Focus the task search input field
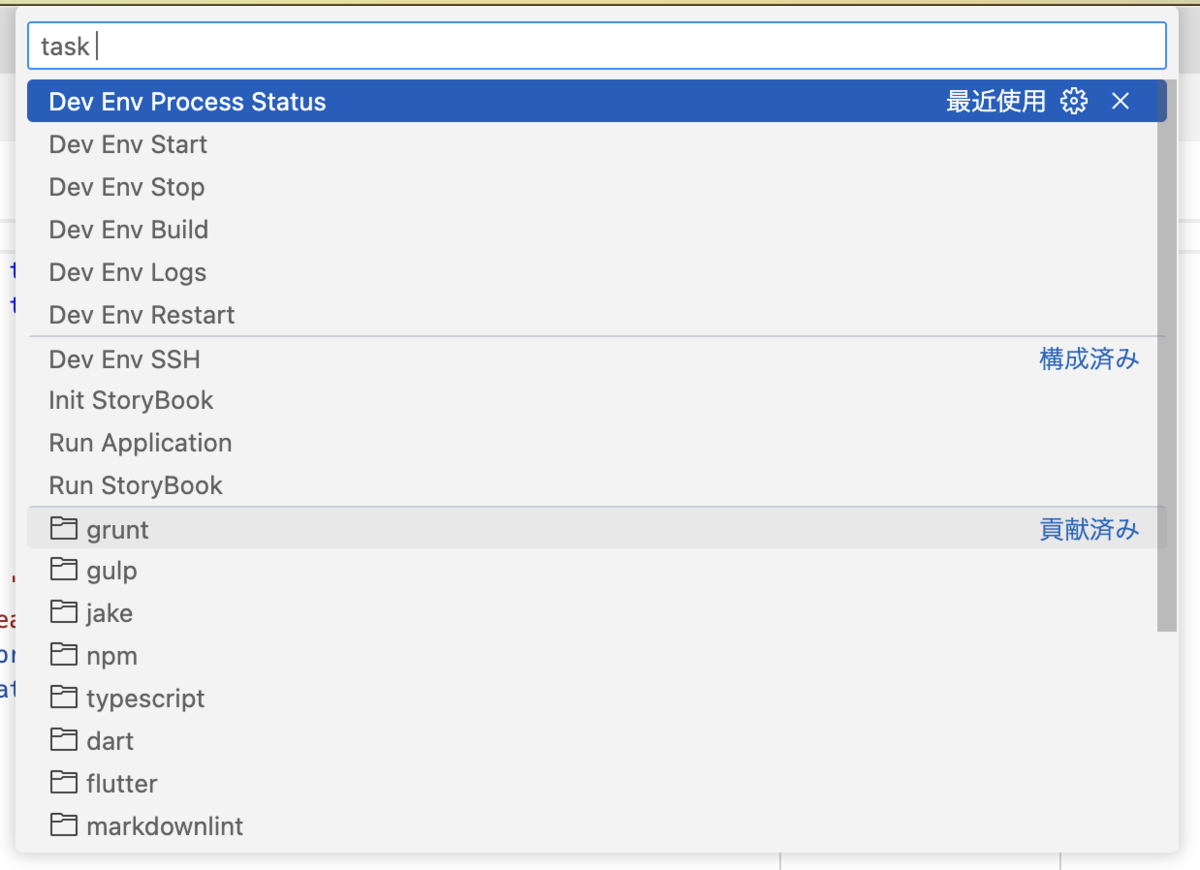1200x870 pixels. click(x=597, y=46)
